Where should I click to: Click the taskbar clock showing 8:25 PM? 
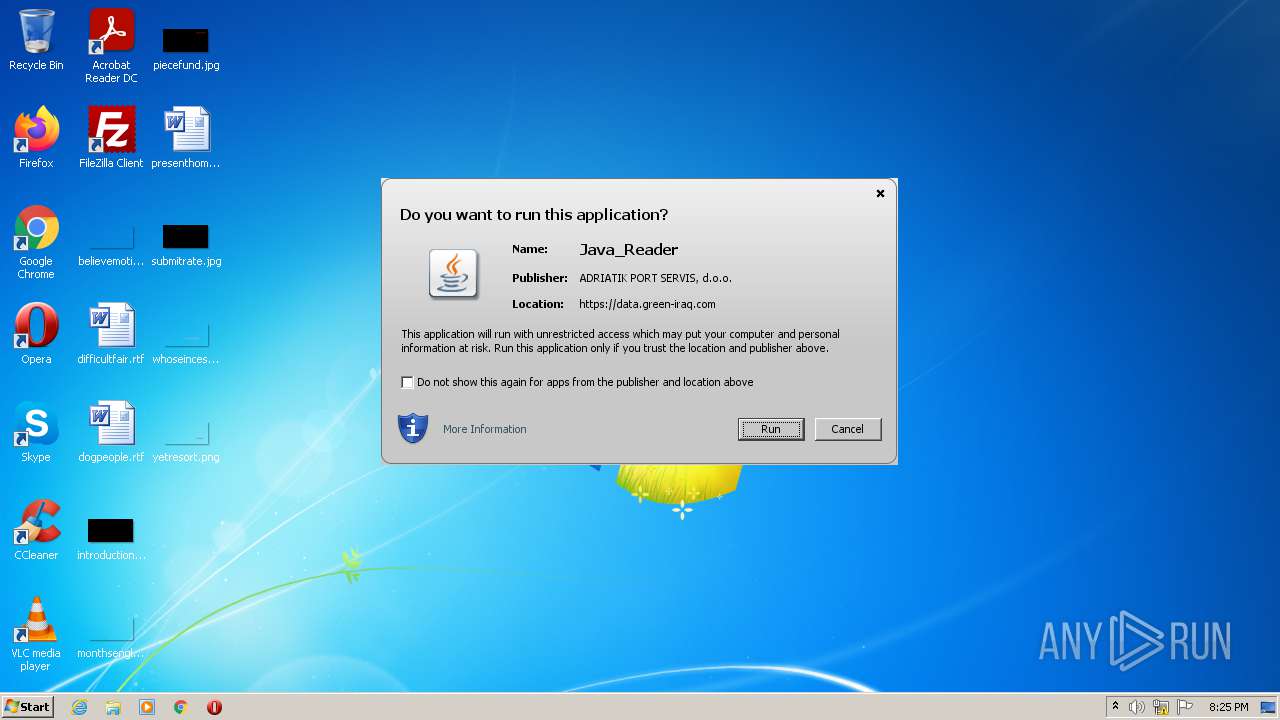coord(1228,707)
